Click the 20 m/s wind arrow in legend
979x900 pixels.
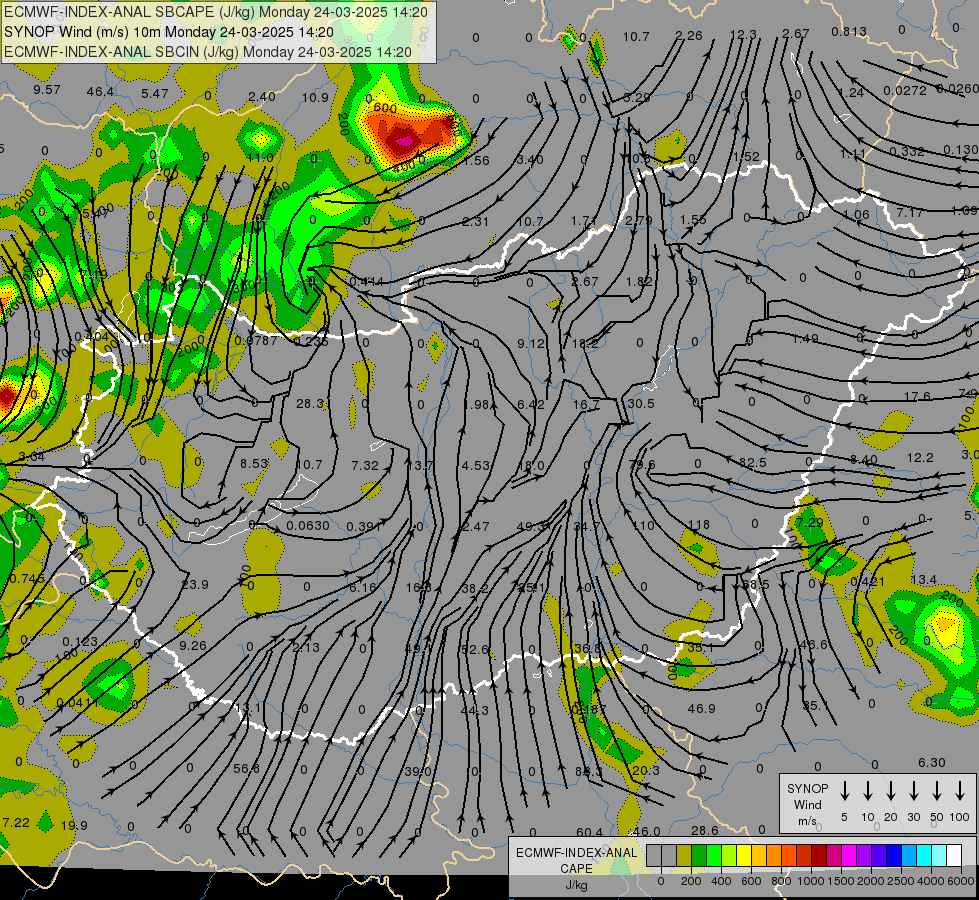click(891, 791)
